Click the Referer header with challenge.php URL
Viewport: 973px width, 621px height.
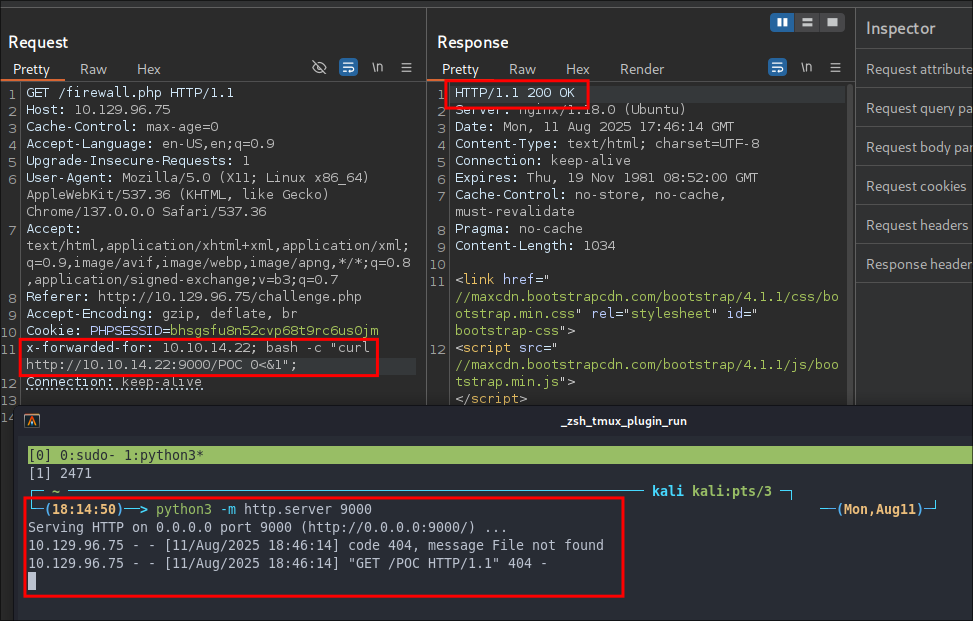tap(194, 297)
